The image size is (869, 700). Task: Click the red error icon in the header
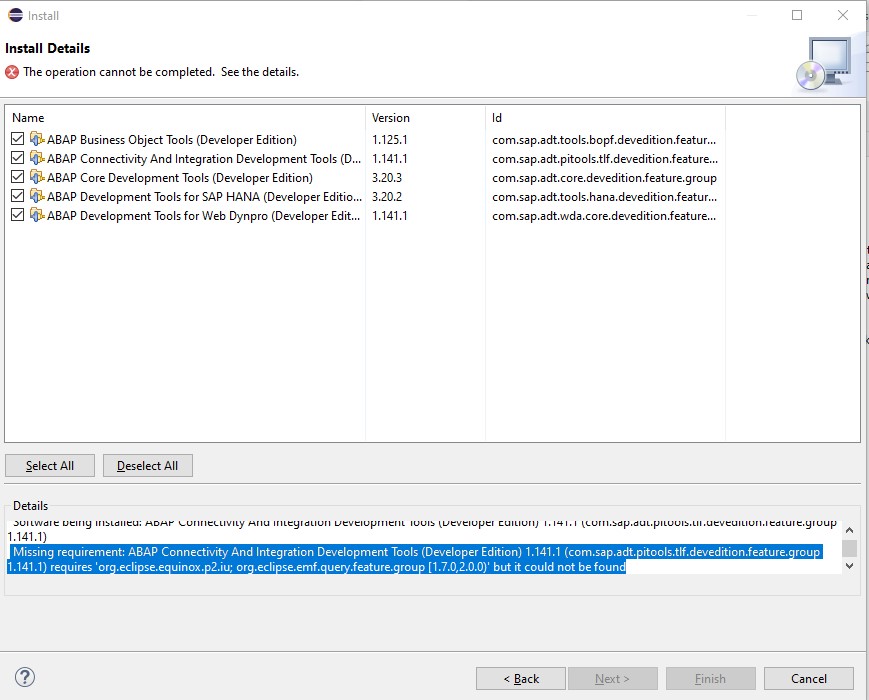click(x=12, y=72)
